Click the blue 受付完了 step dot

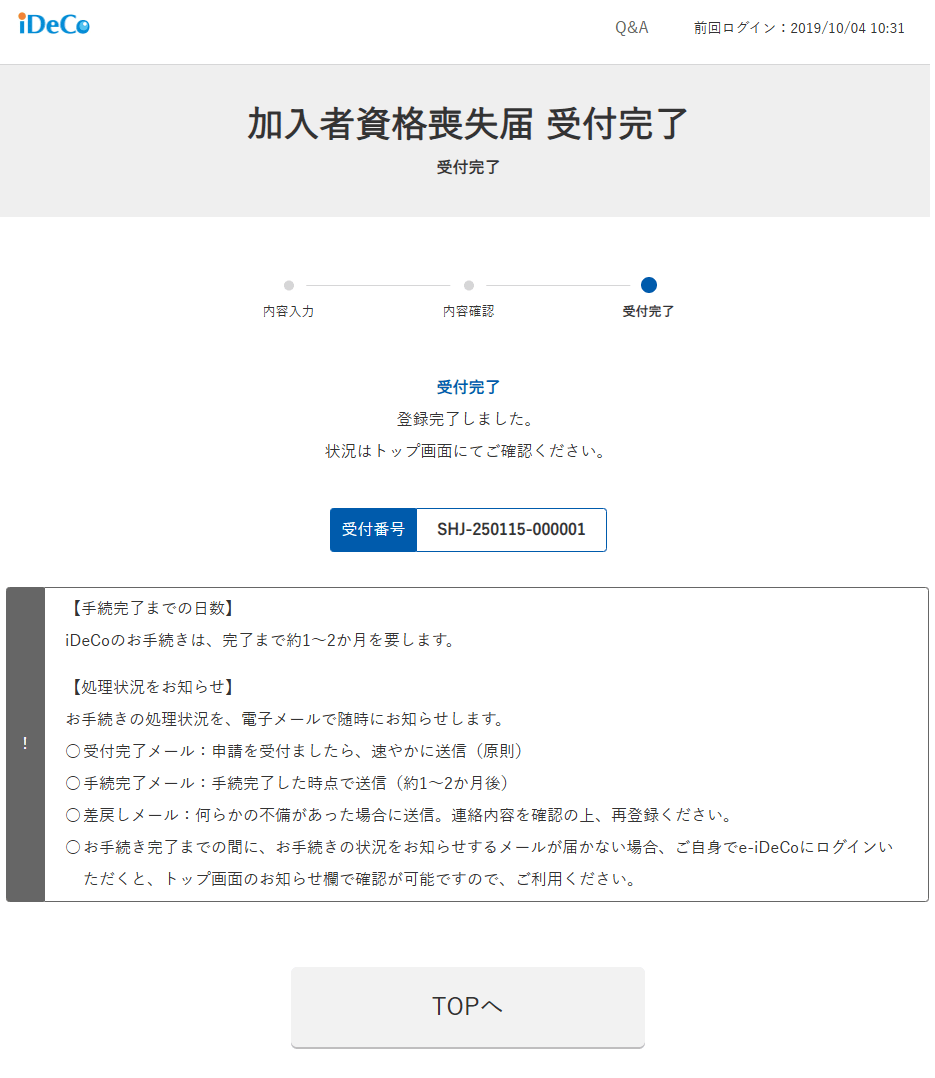click(649, 285)
